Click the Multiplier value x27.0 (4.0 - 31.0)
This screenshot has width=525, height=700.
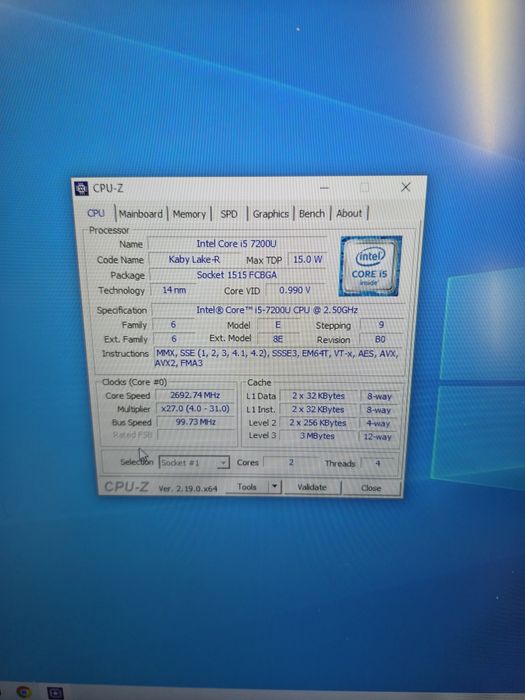pyautogui.click(x=195, y=408)
